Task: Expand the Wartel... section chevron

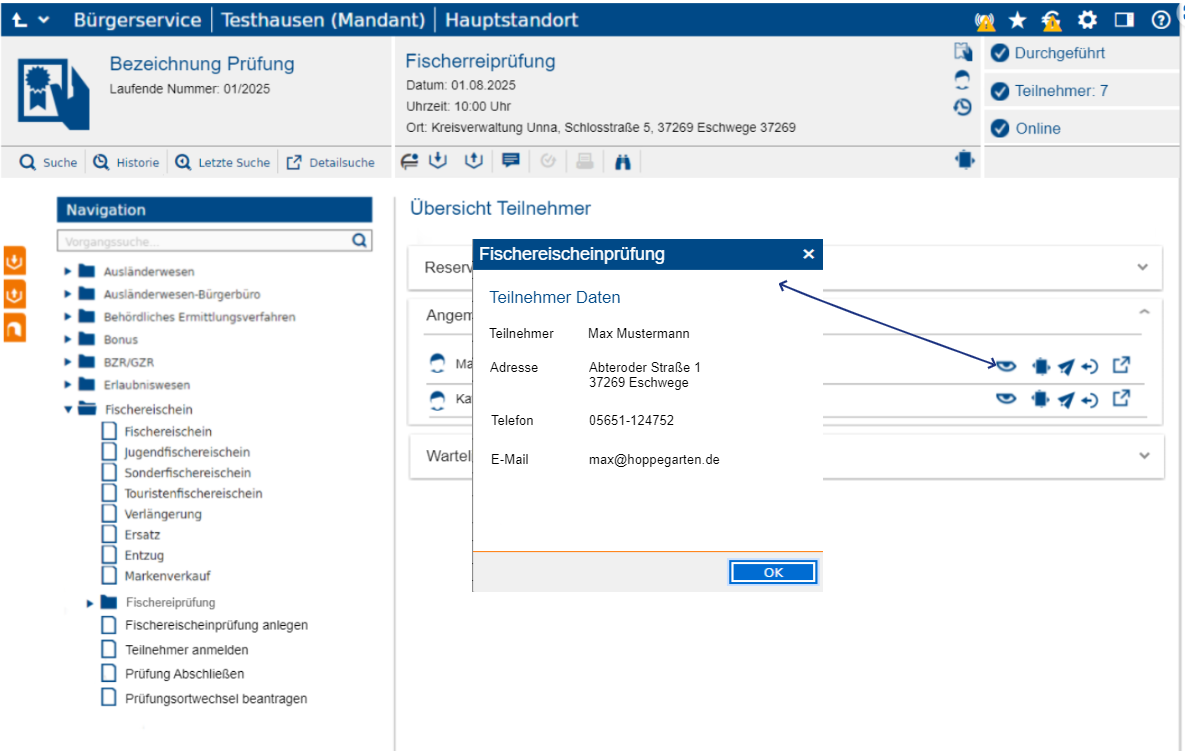Action: tap(1143, 456)
